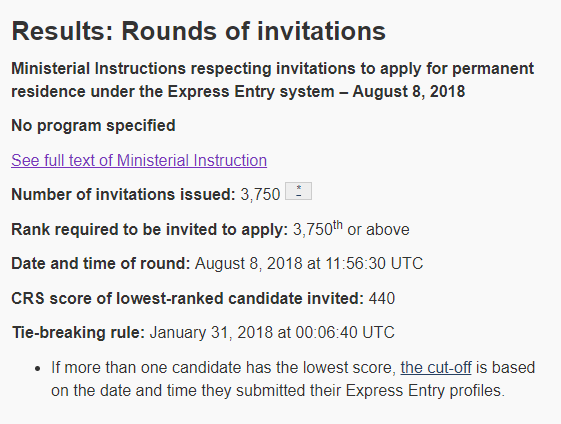The image size is (561, 424).
Task: Click the "Rank required to be invited to apply:" label
Action: click(x=150, y=229)
